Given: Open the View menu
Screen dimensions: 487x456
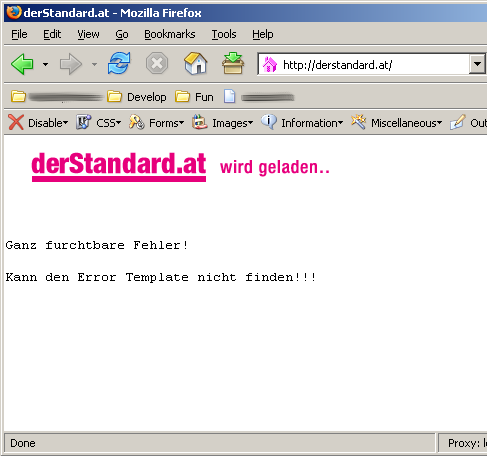Looking at the screenshot, I should [88, 34].
